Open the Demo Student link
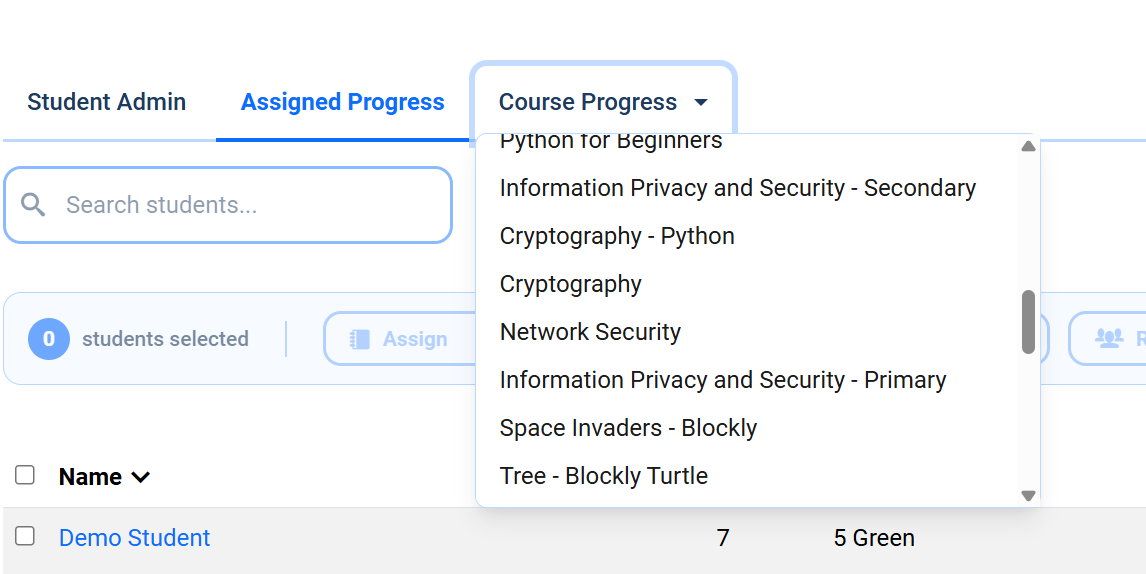Screen dimensions: 1146x574 (x=135, y=538)
